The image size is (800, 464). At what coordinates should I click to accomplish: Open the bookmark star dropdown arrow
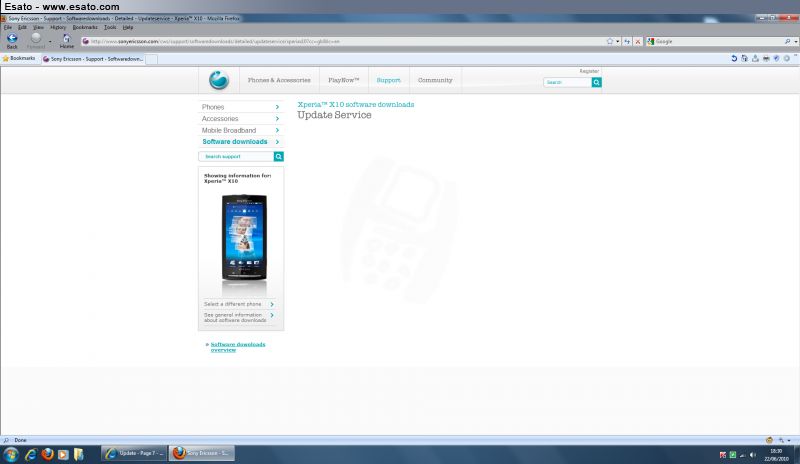pyautogui.click(x=617, y=41)
